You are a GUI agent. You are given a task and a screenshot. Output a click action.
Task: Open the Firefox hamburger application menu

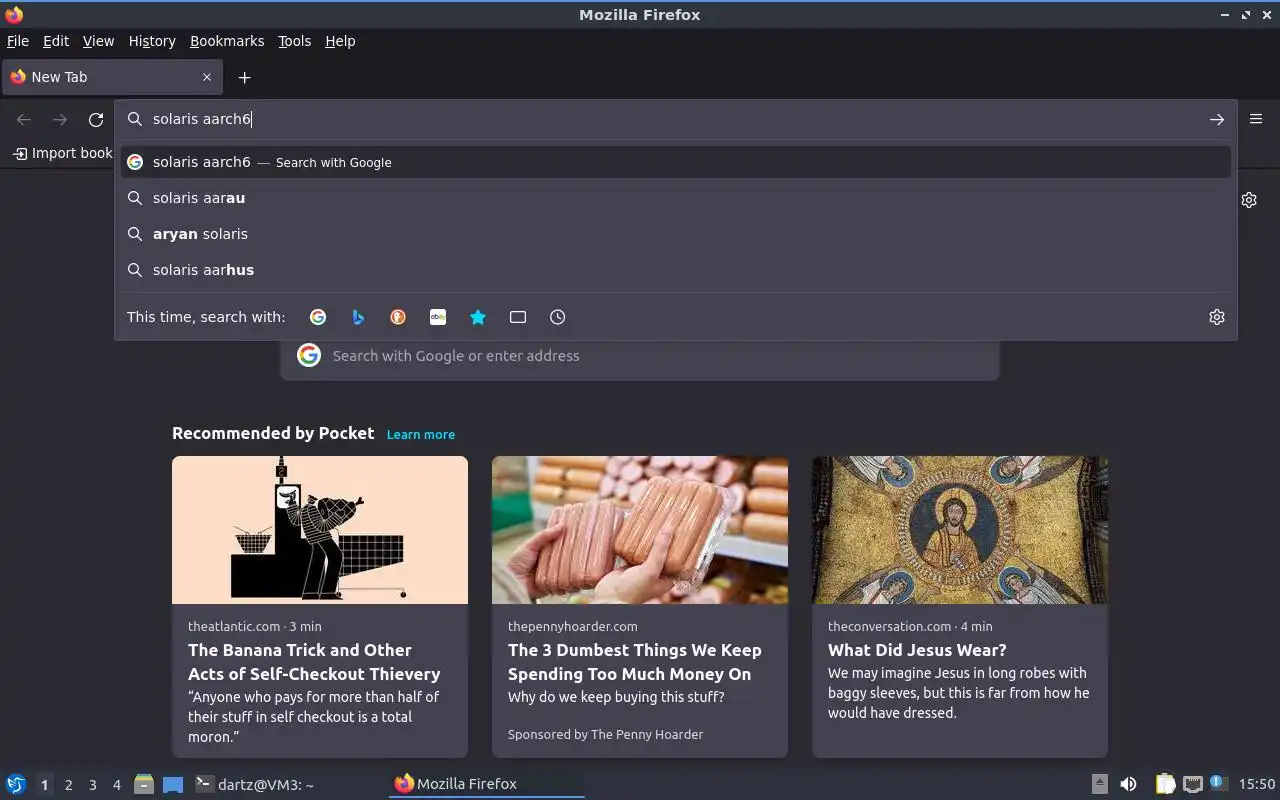click(x=1256, y=119)
